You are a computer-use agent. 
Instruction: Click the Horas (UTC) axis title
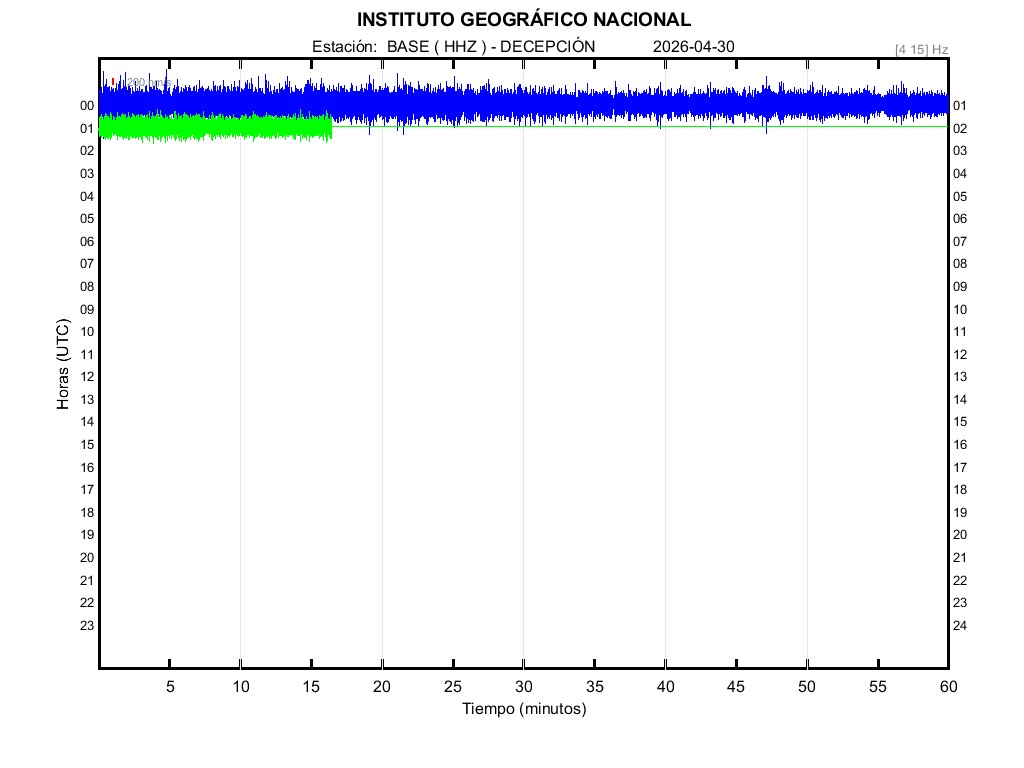tap(63, 365)
